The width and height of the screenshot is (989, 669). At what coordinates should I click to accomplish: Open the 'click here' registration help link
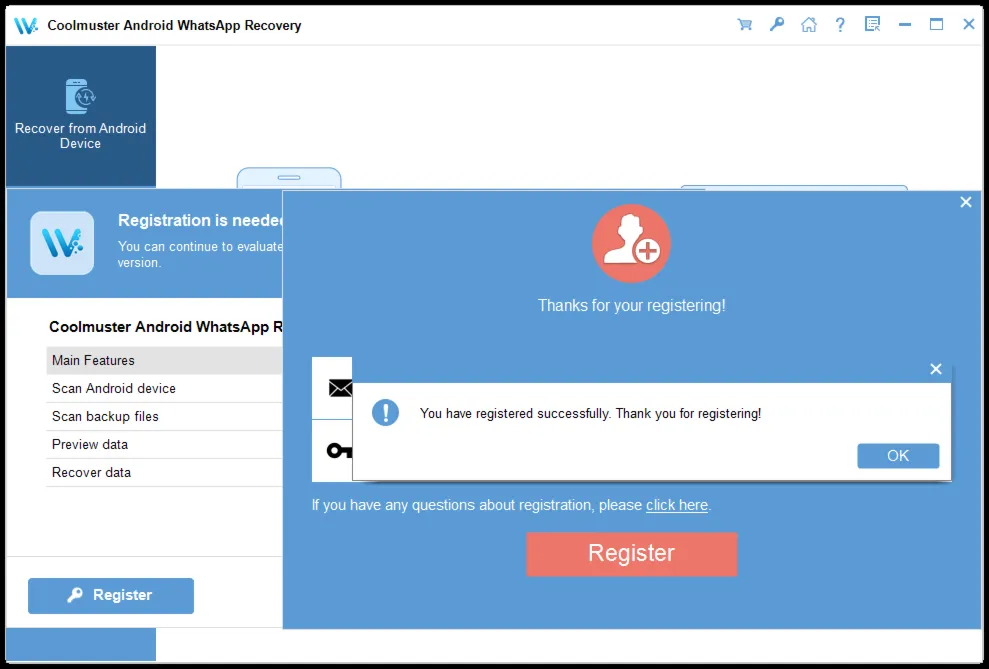(x=677, y=505)
